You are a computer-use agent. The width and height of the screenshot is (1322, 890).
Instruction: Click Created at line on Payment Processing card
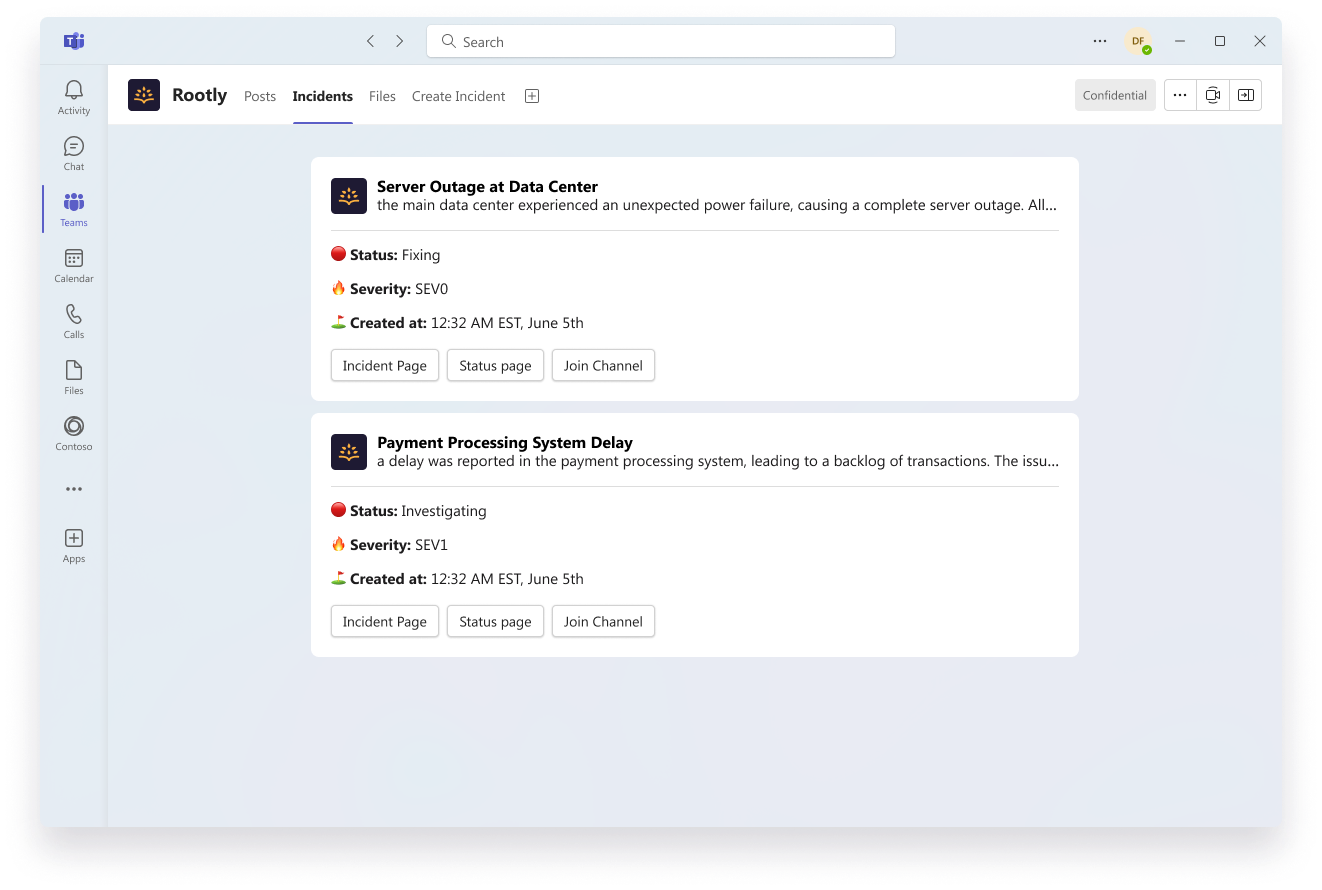pyautogui.click(x=458, y=579)
